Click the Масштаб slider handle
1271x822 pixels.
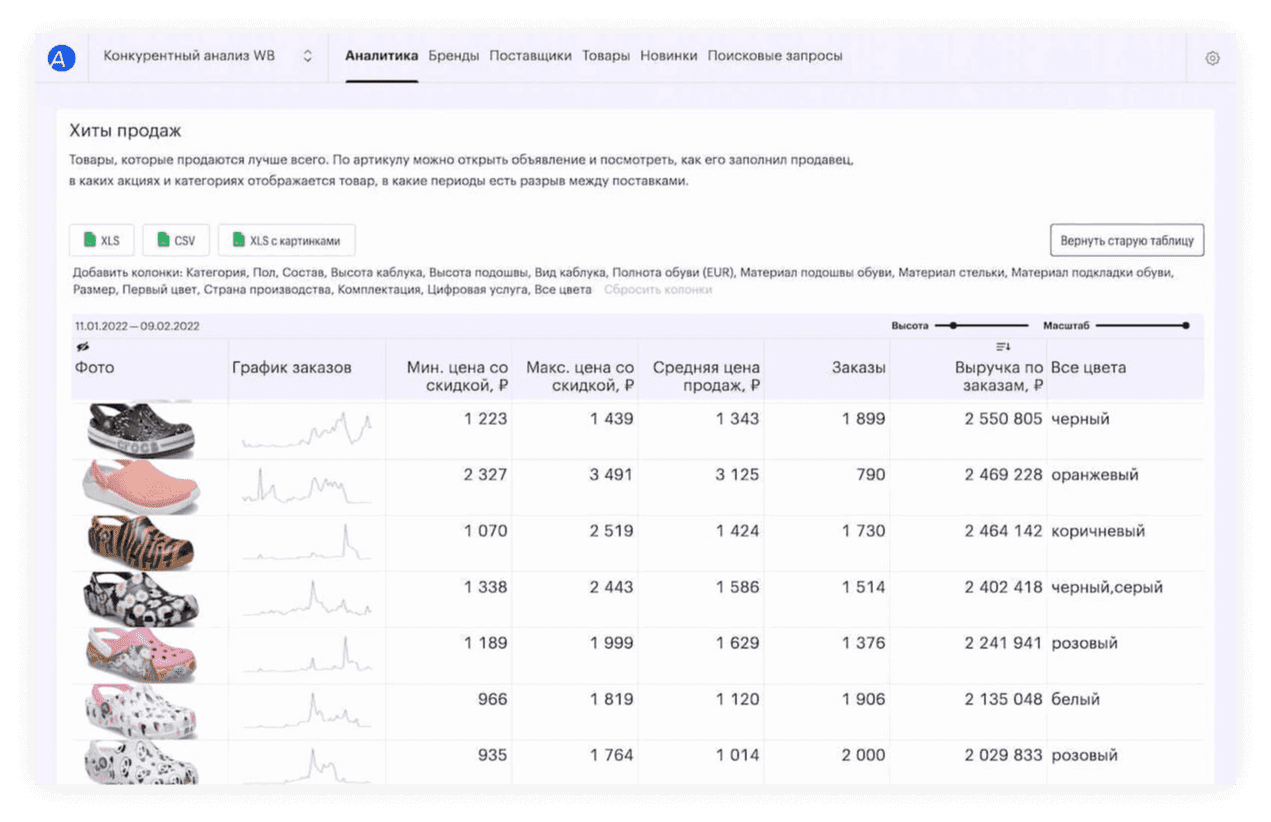coord(1186,325)
